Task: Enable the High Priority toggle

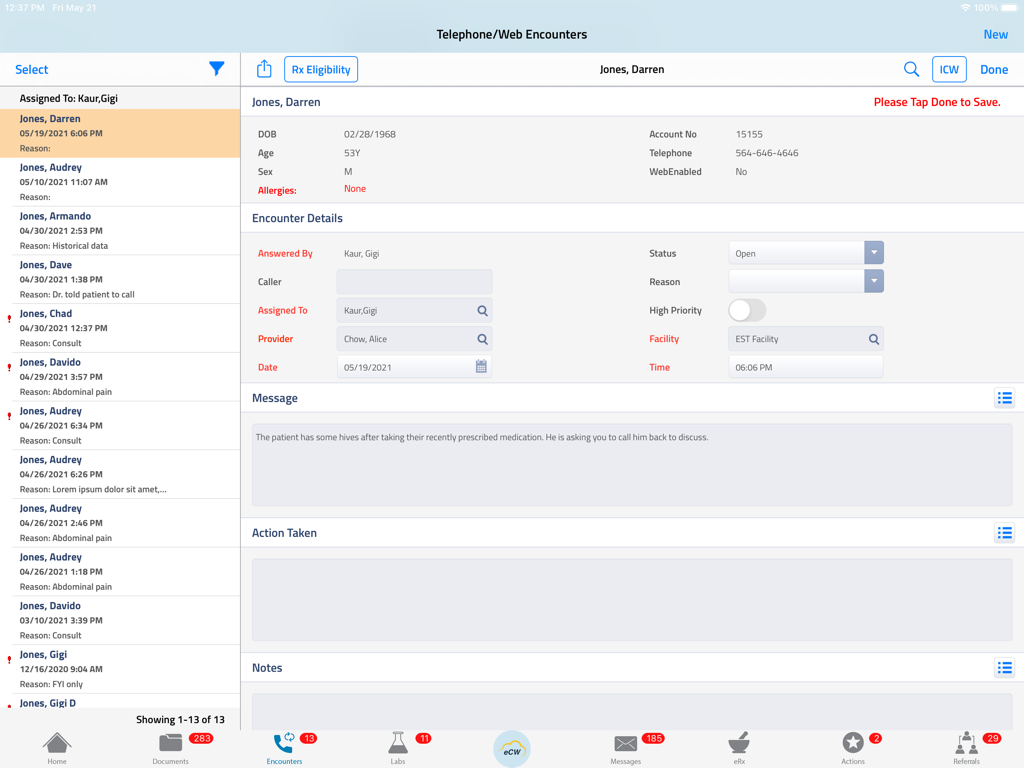Action: (x=746, y=311)
